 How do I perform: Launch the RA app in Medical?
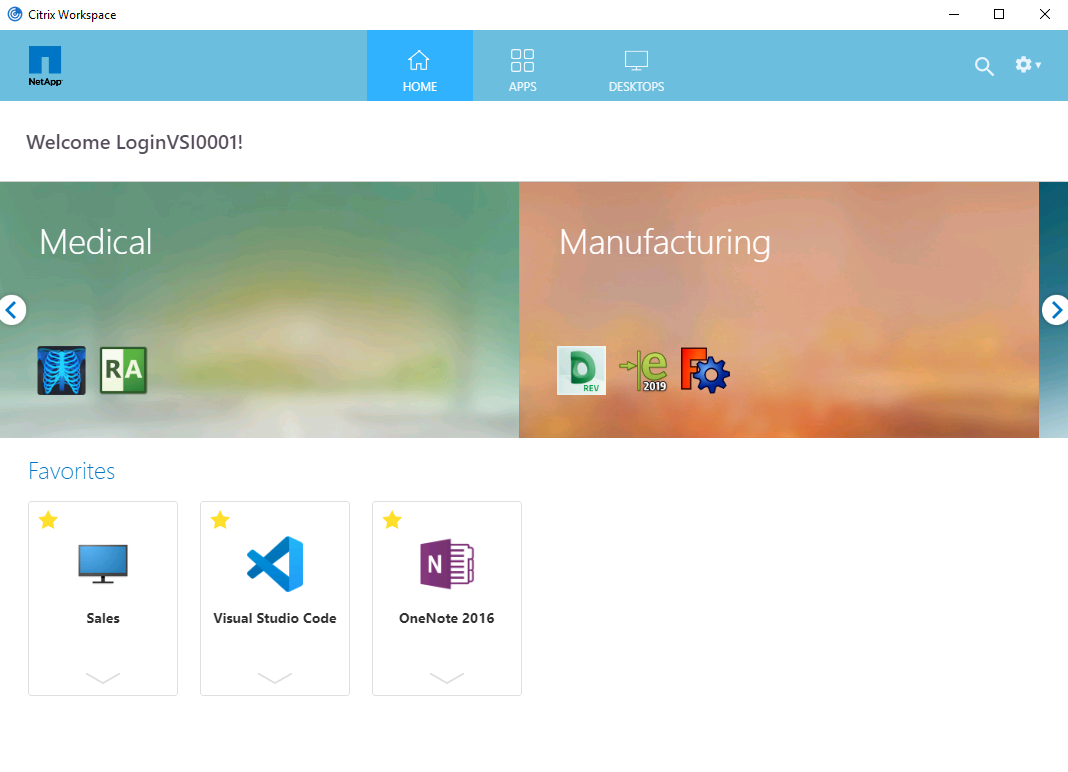[123, 370]
